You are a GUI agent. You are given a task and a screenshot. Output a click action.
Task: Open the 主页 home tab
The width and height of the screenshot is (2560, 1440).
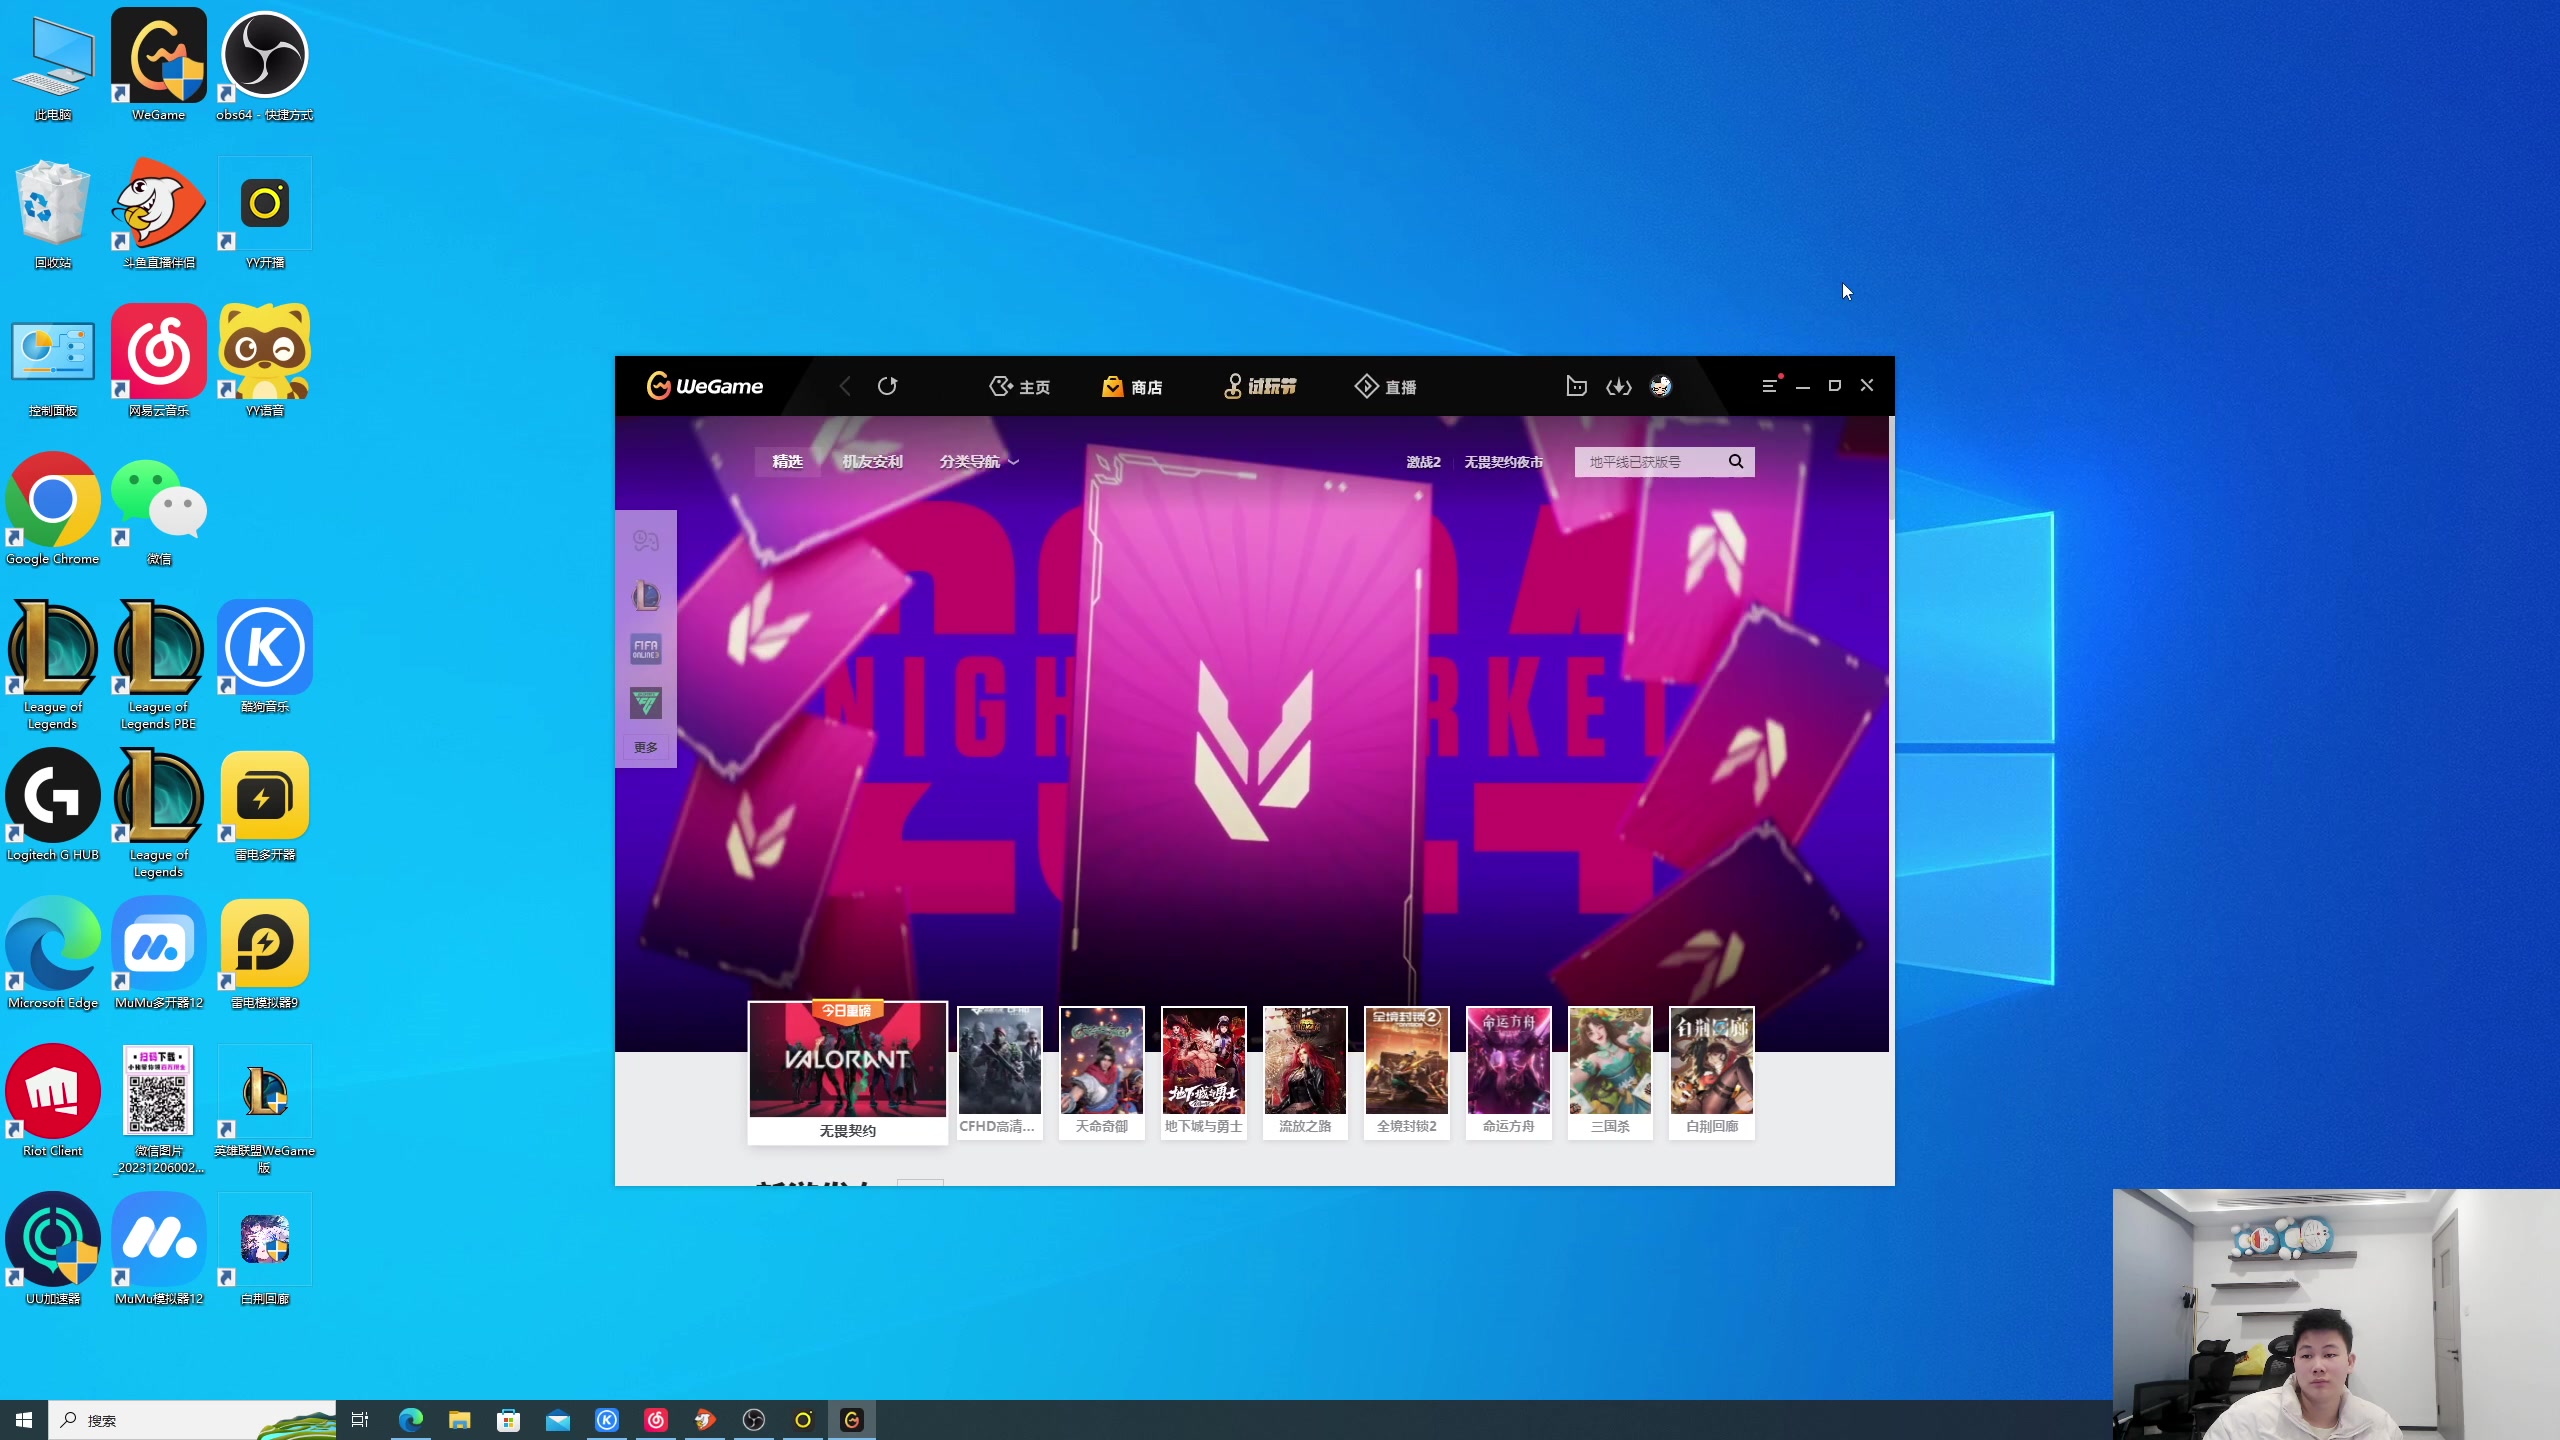pos(1019,386)
